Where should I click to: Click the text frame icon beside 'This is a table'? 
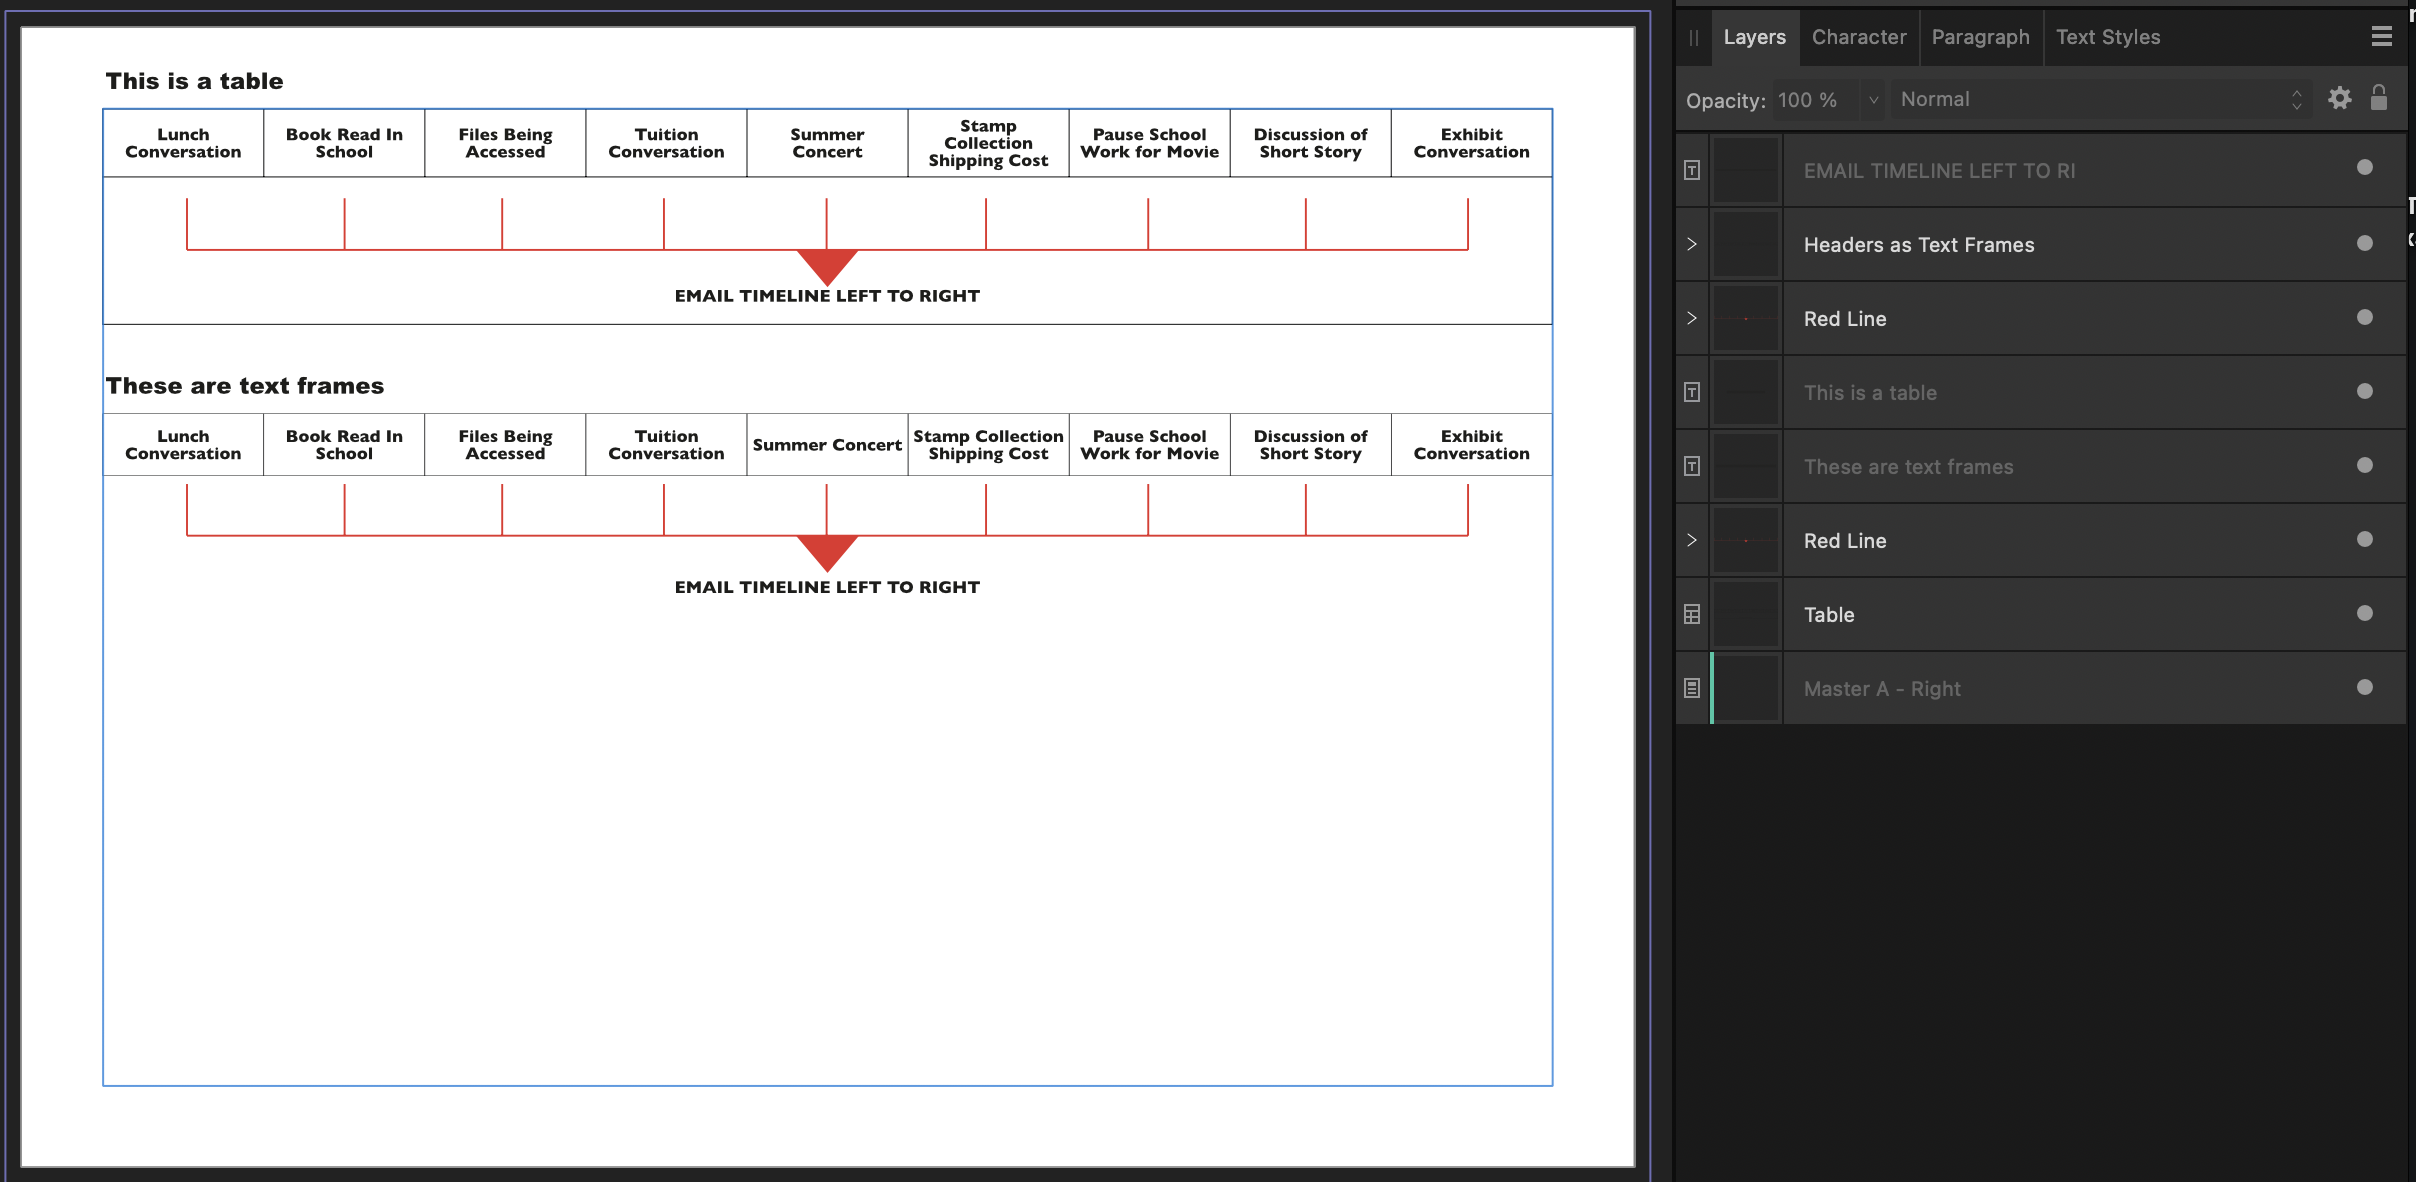pyautogui.click(x=1690, y=392)
